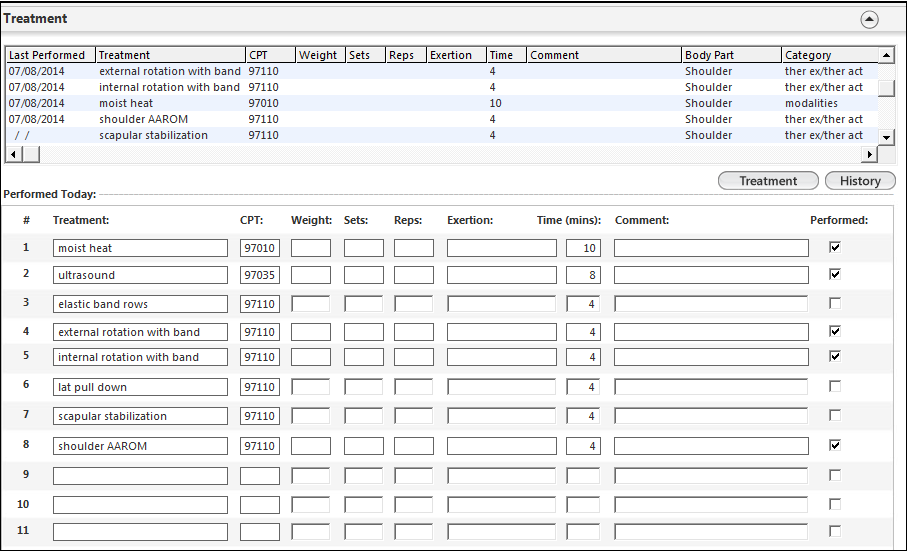
Task: Click the empty Treatment field in row 9
Action: pyautogui.click(x=141, y=476)
